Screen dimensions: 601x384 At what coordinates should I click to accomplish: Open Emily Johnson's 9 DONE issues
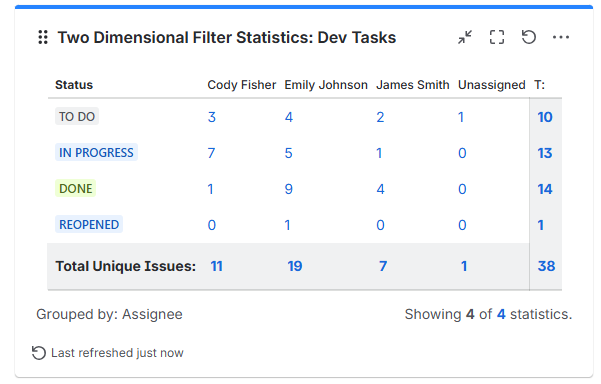(289, 189)
